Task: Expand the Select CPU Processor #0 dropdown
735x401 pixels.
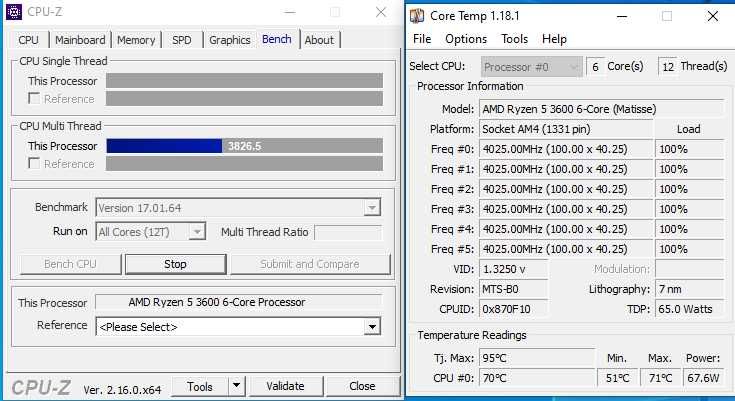Action: point(532,67)
